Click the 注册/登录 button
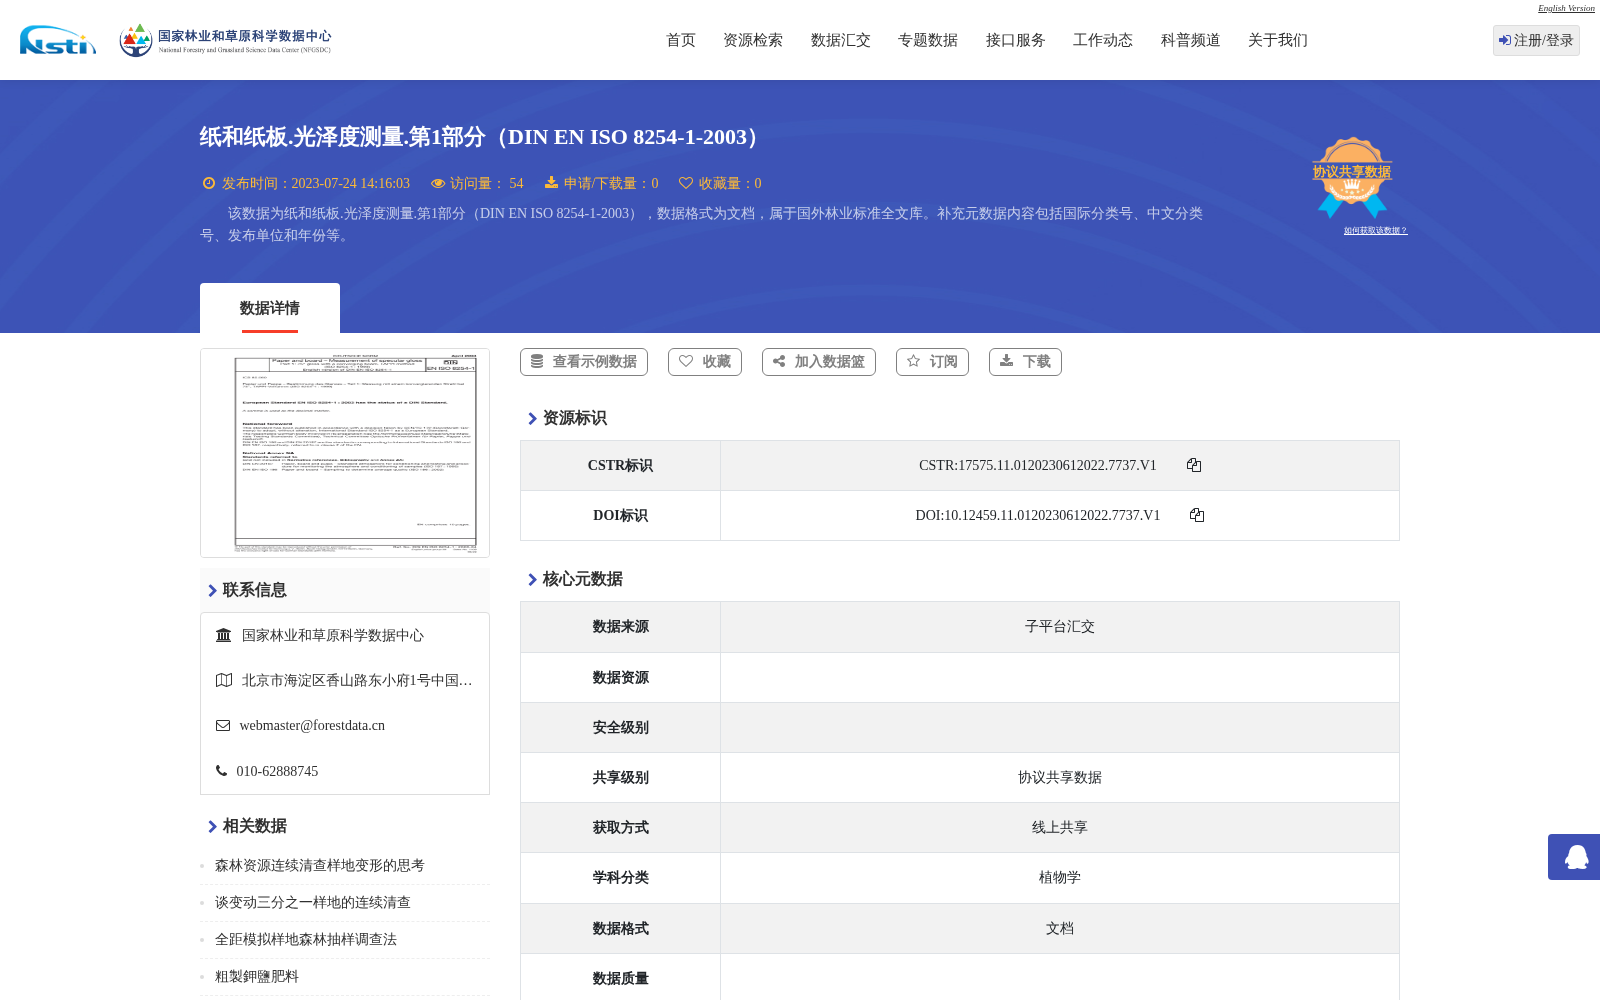 pos(1536,40)
